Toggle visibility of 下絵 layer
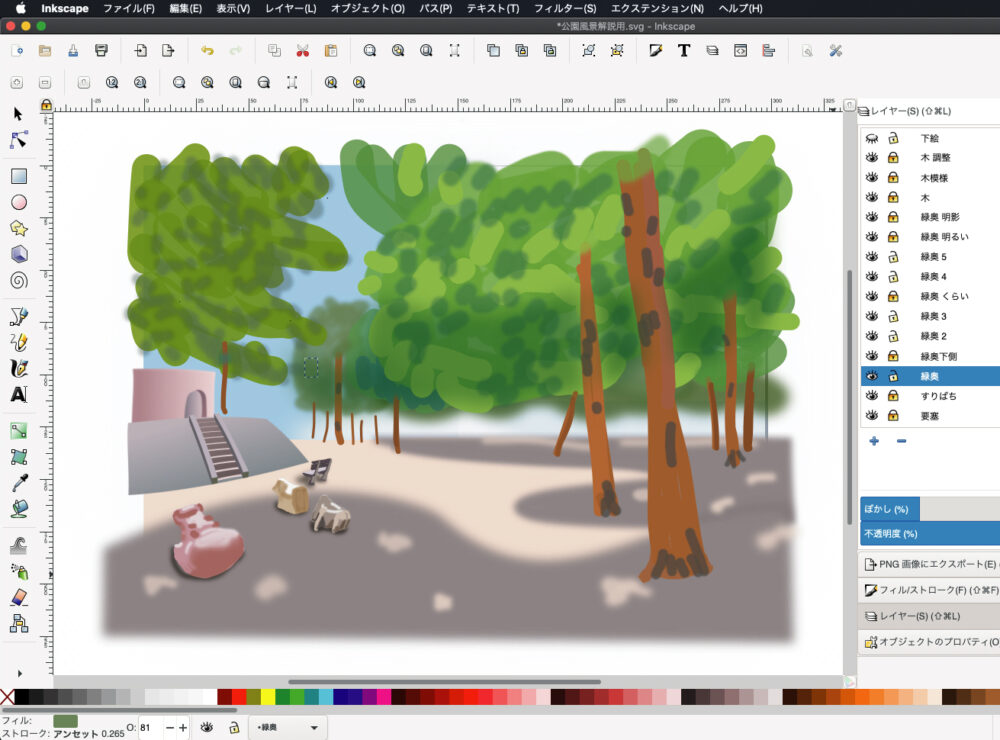The height and width of the screenshot is (740, 1000). (x=871, y=138)
